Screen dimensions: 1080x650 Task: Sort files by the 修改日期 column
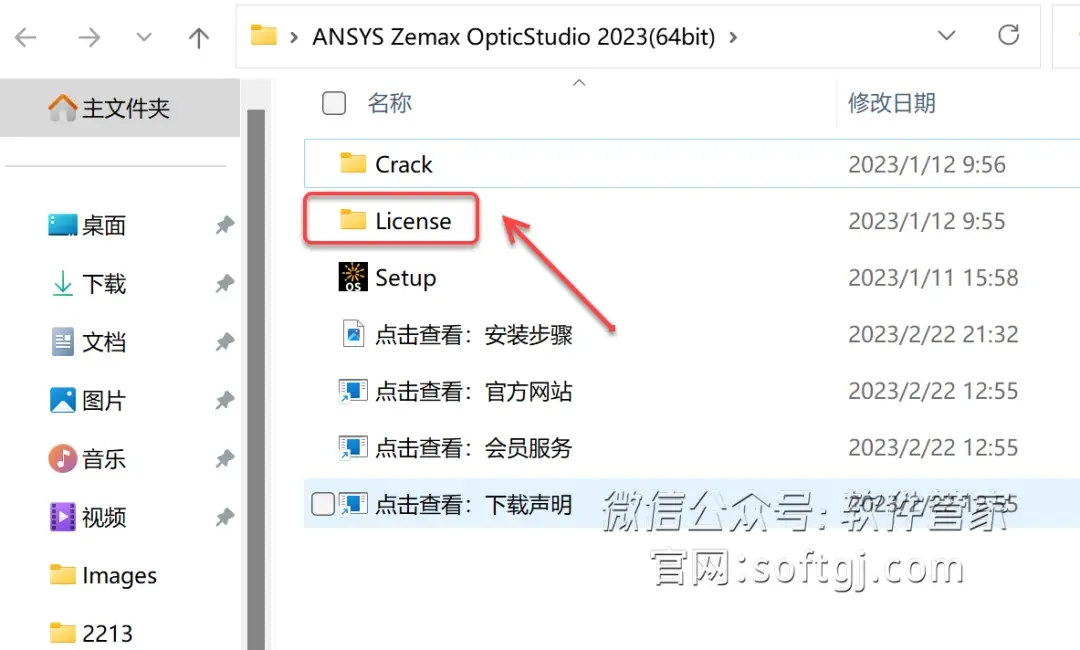click(x=891, y=103)
